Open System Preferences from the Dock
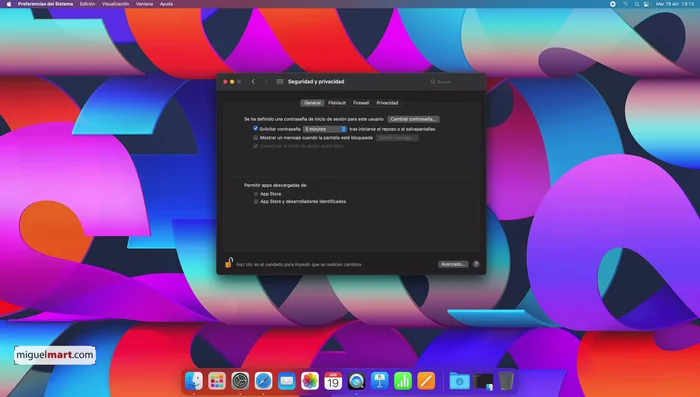This screenshot has height=397, width=700. 240,381
